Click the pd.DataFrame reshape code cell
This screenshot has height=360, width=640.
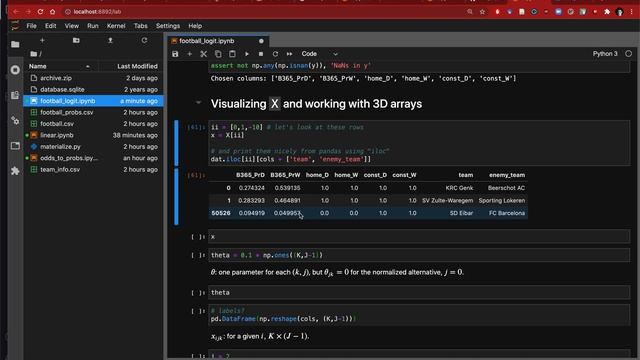point(419,315)
